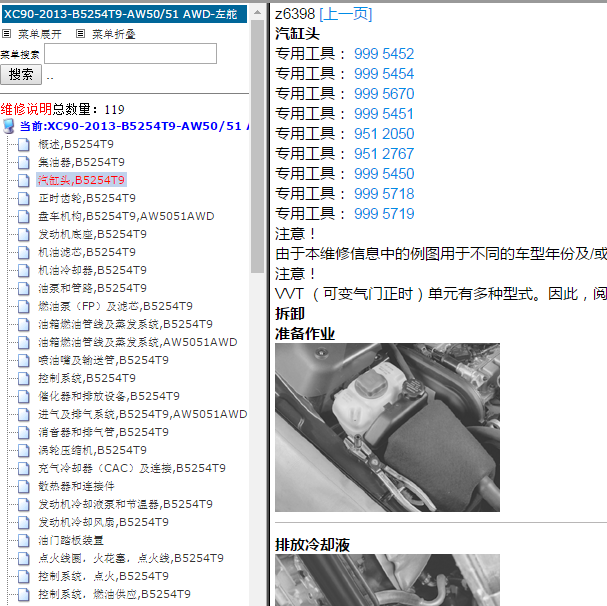Open 油门踏板装置 entry
Image resolution: width=607 pixels, height=606 pixels.
[71, 540]
